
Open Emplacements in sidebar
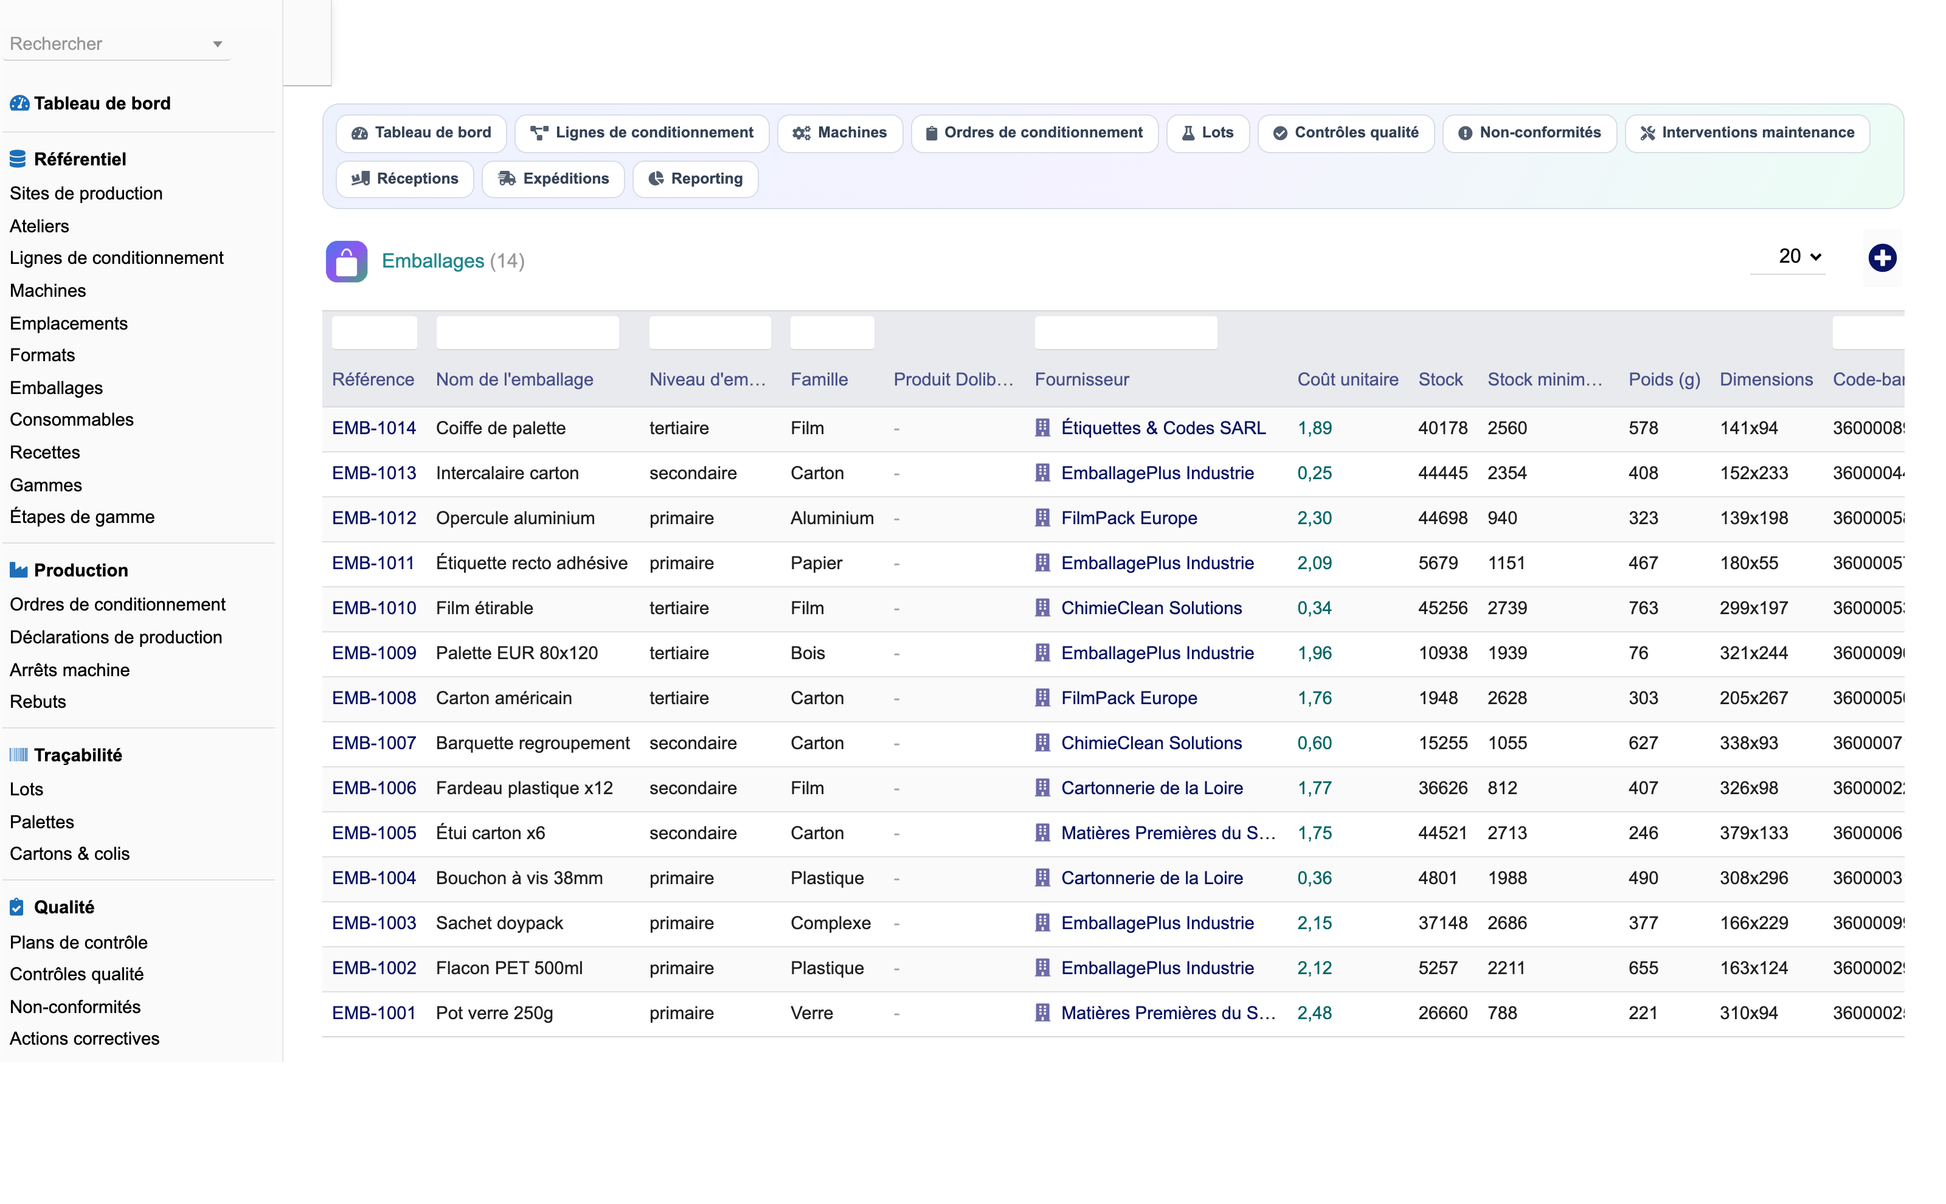pos(69,323)
